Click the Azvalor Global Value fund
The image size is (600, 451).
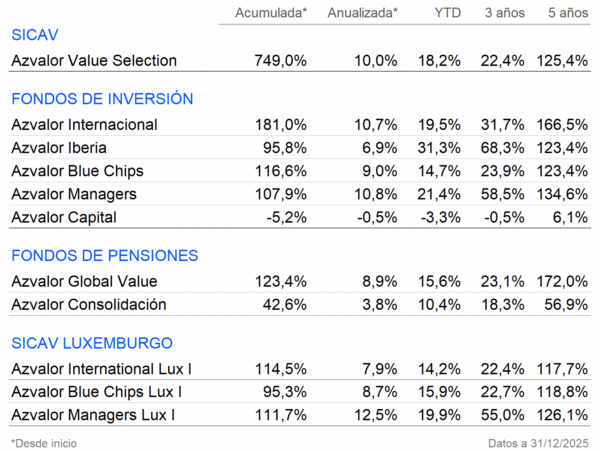point(84,282)
